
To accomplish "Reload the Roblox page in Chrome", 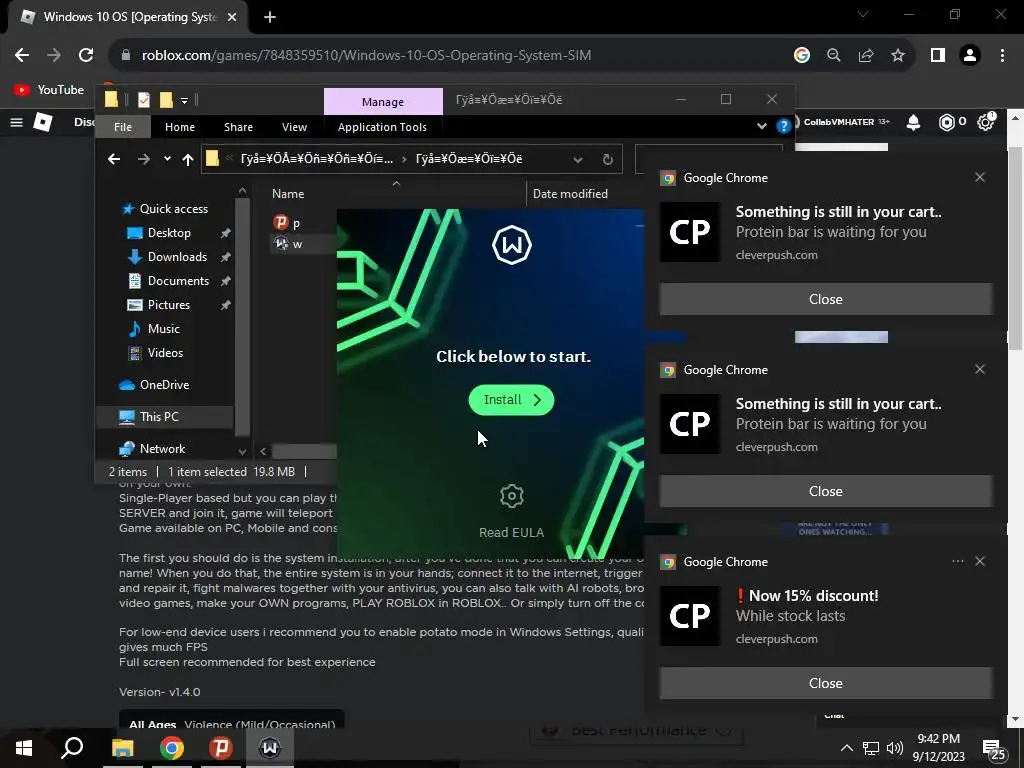I will [x=86, y=55].
